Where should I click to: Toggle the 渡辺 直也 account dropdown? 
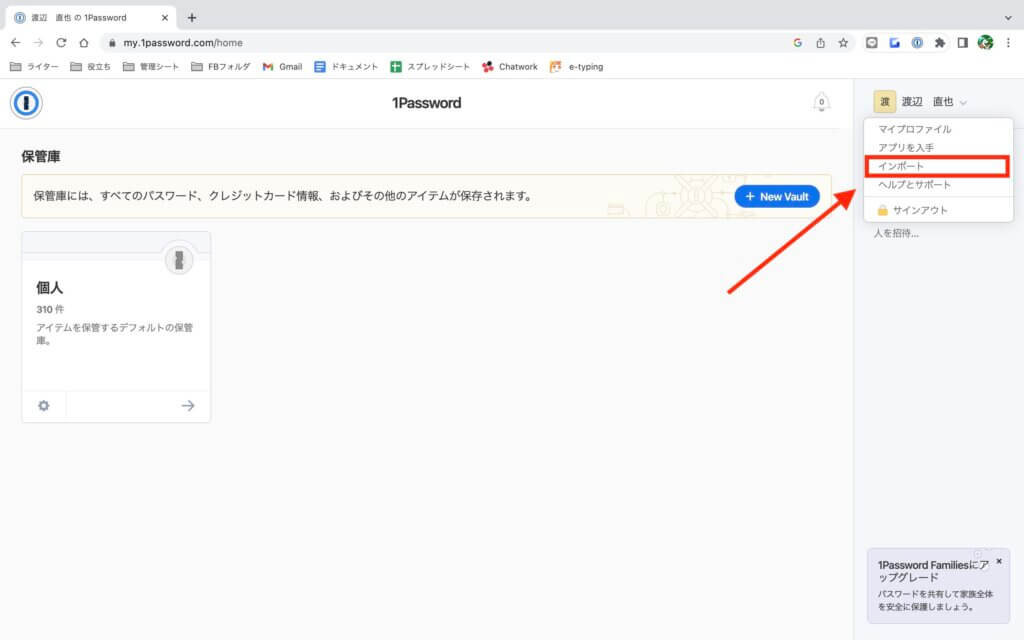click(920, 102)
